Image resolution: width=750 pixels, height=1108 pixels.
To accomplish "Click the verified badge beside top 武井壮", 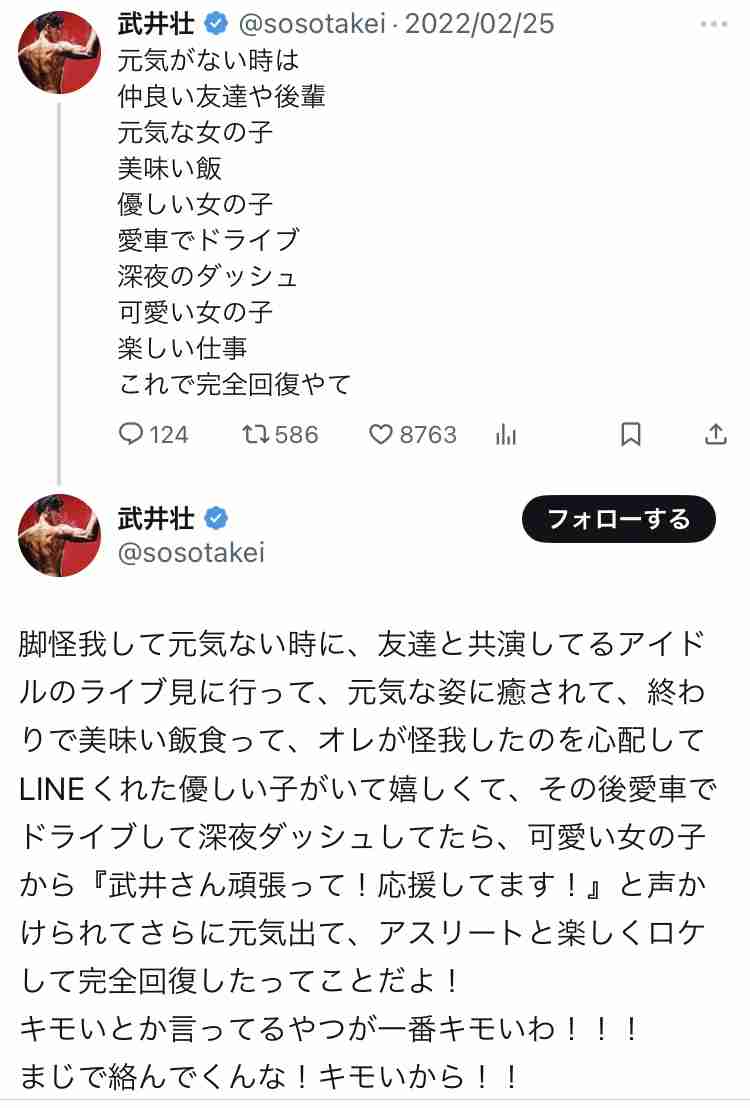I will 216,23.
